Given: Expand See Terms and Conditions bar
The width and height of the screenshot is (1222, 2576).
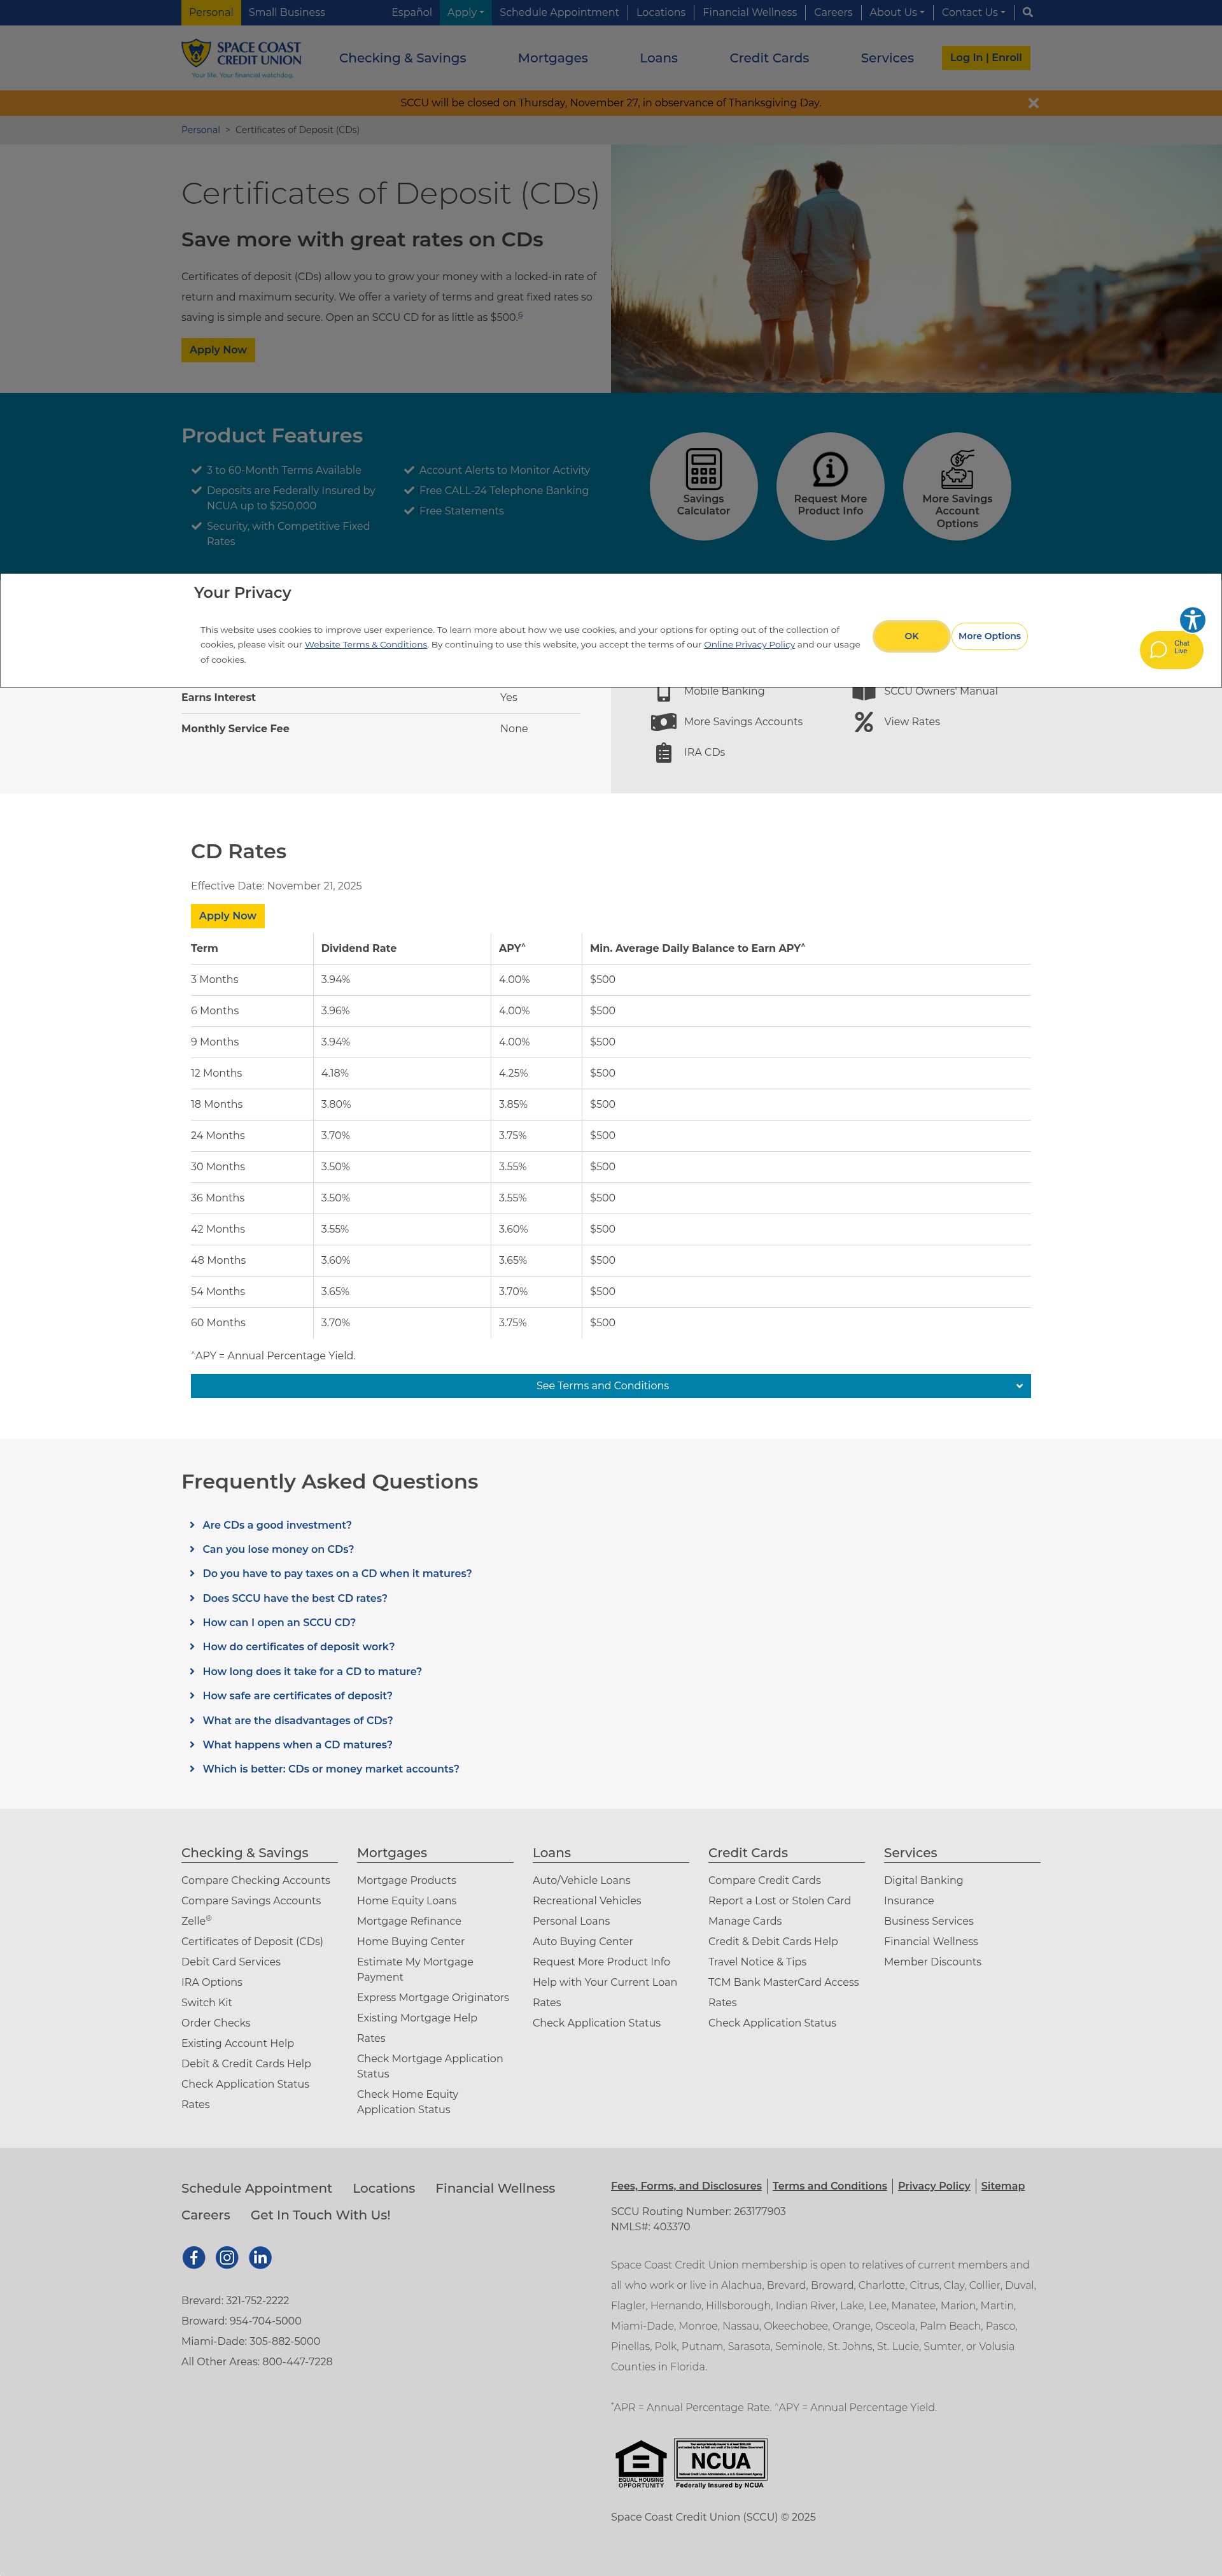Looking at the screenshot, I should point(610,1386).
